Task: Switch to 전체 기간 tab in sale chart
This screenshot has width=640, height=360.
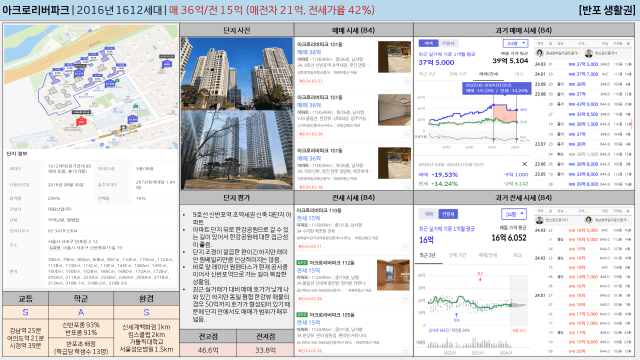Action: (x=458, y=74)
